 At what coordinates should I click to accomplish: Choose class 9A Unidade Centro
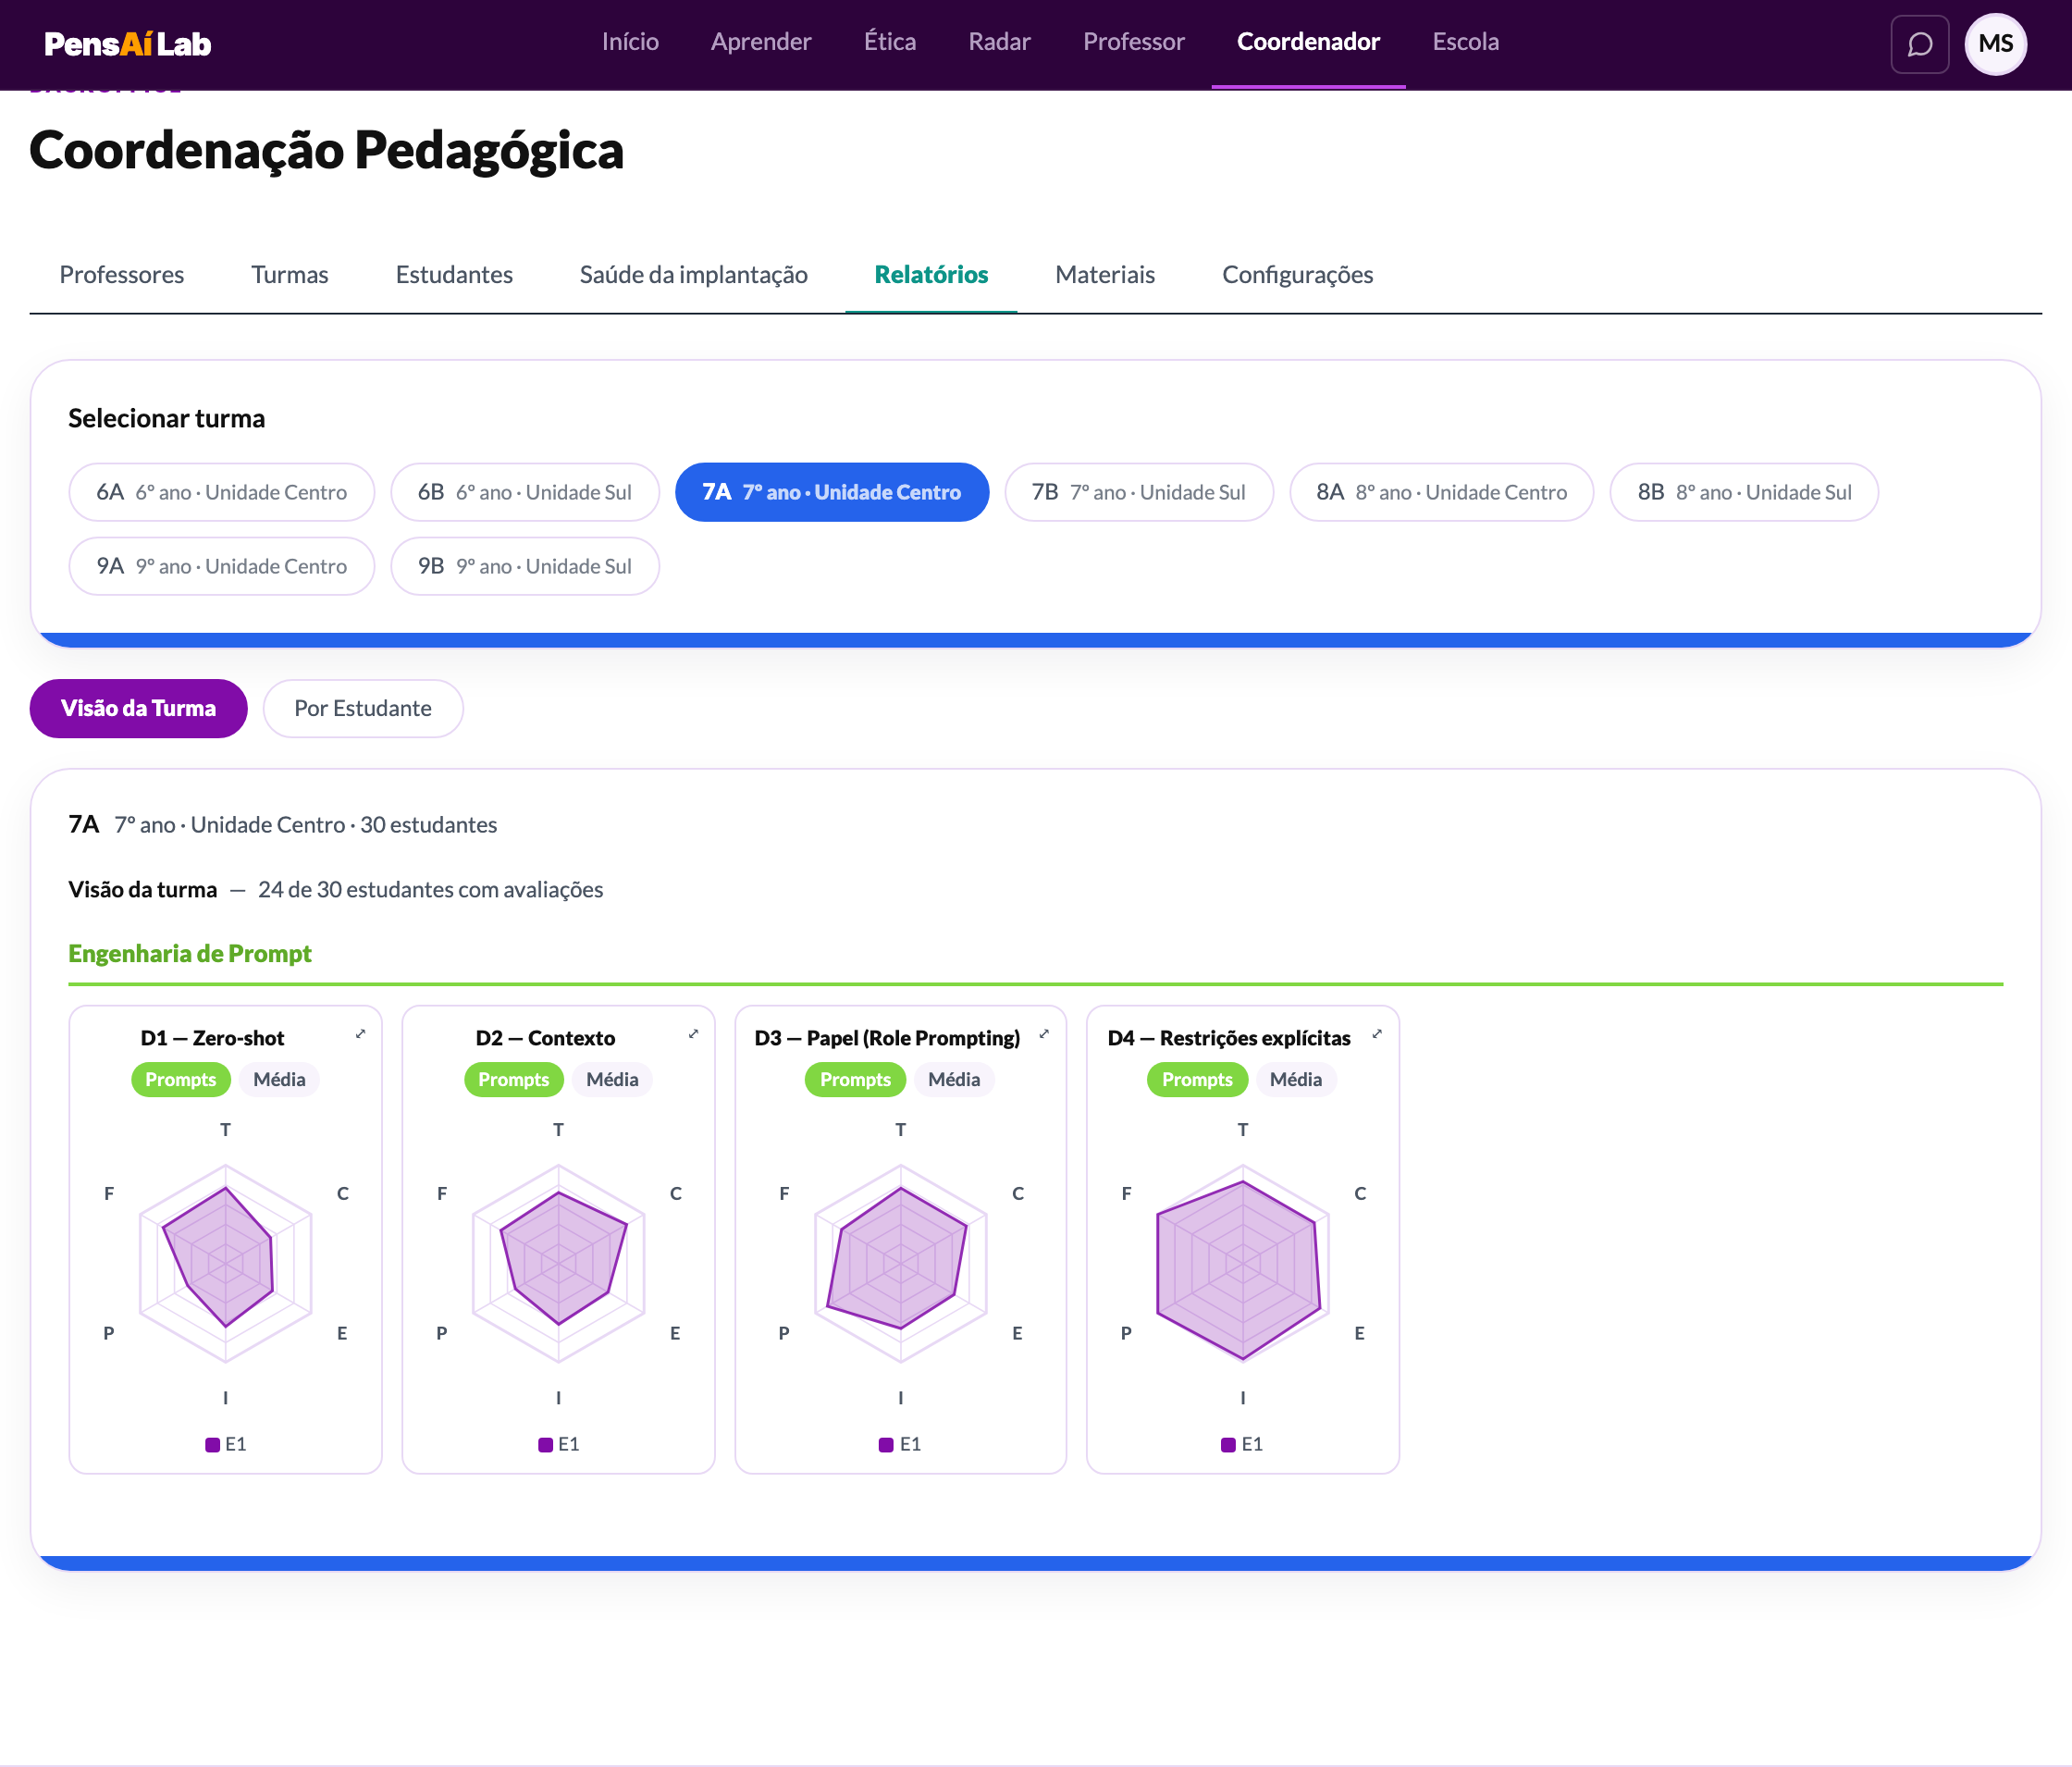[x=221, y=566]
